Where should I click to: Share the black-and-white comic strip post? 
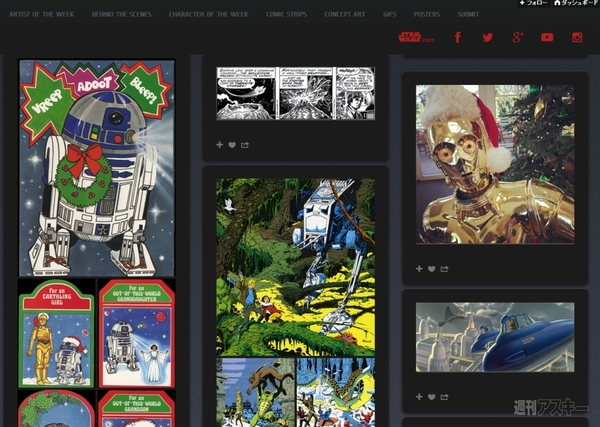(x=245, y=145)
